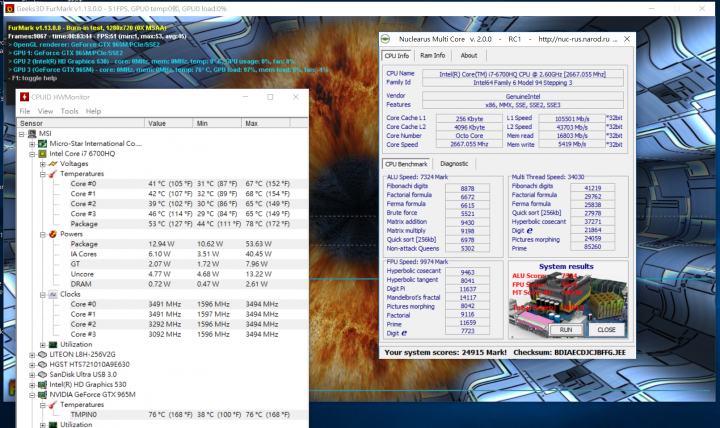This screenshot has height=428, width=720.
Task: Expand the Voltages node
Action: [43, 164]
